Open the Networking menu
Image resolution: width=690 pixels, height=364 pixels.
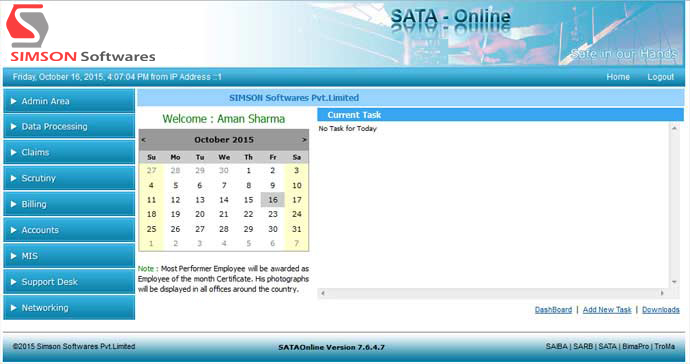pos(69,308)
